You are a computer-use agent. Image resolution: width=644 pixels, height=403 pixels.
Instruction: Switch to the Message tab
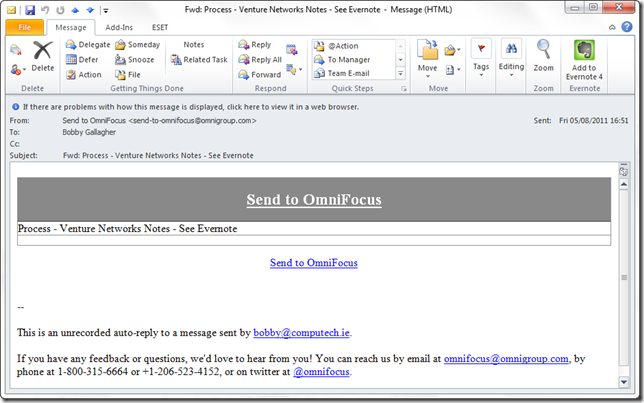point(71,28)
